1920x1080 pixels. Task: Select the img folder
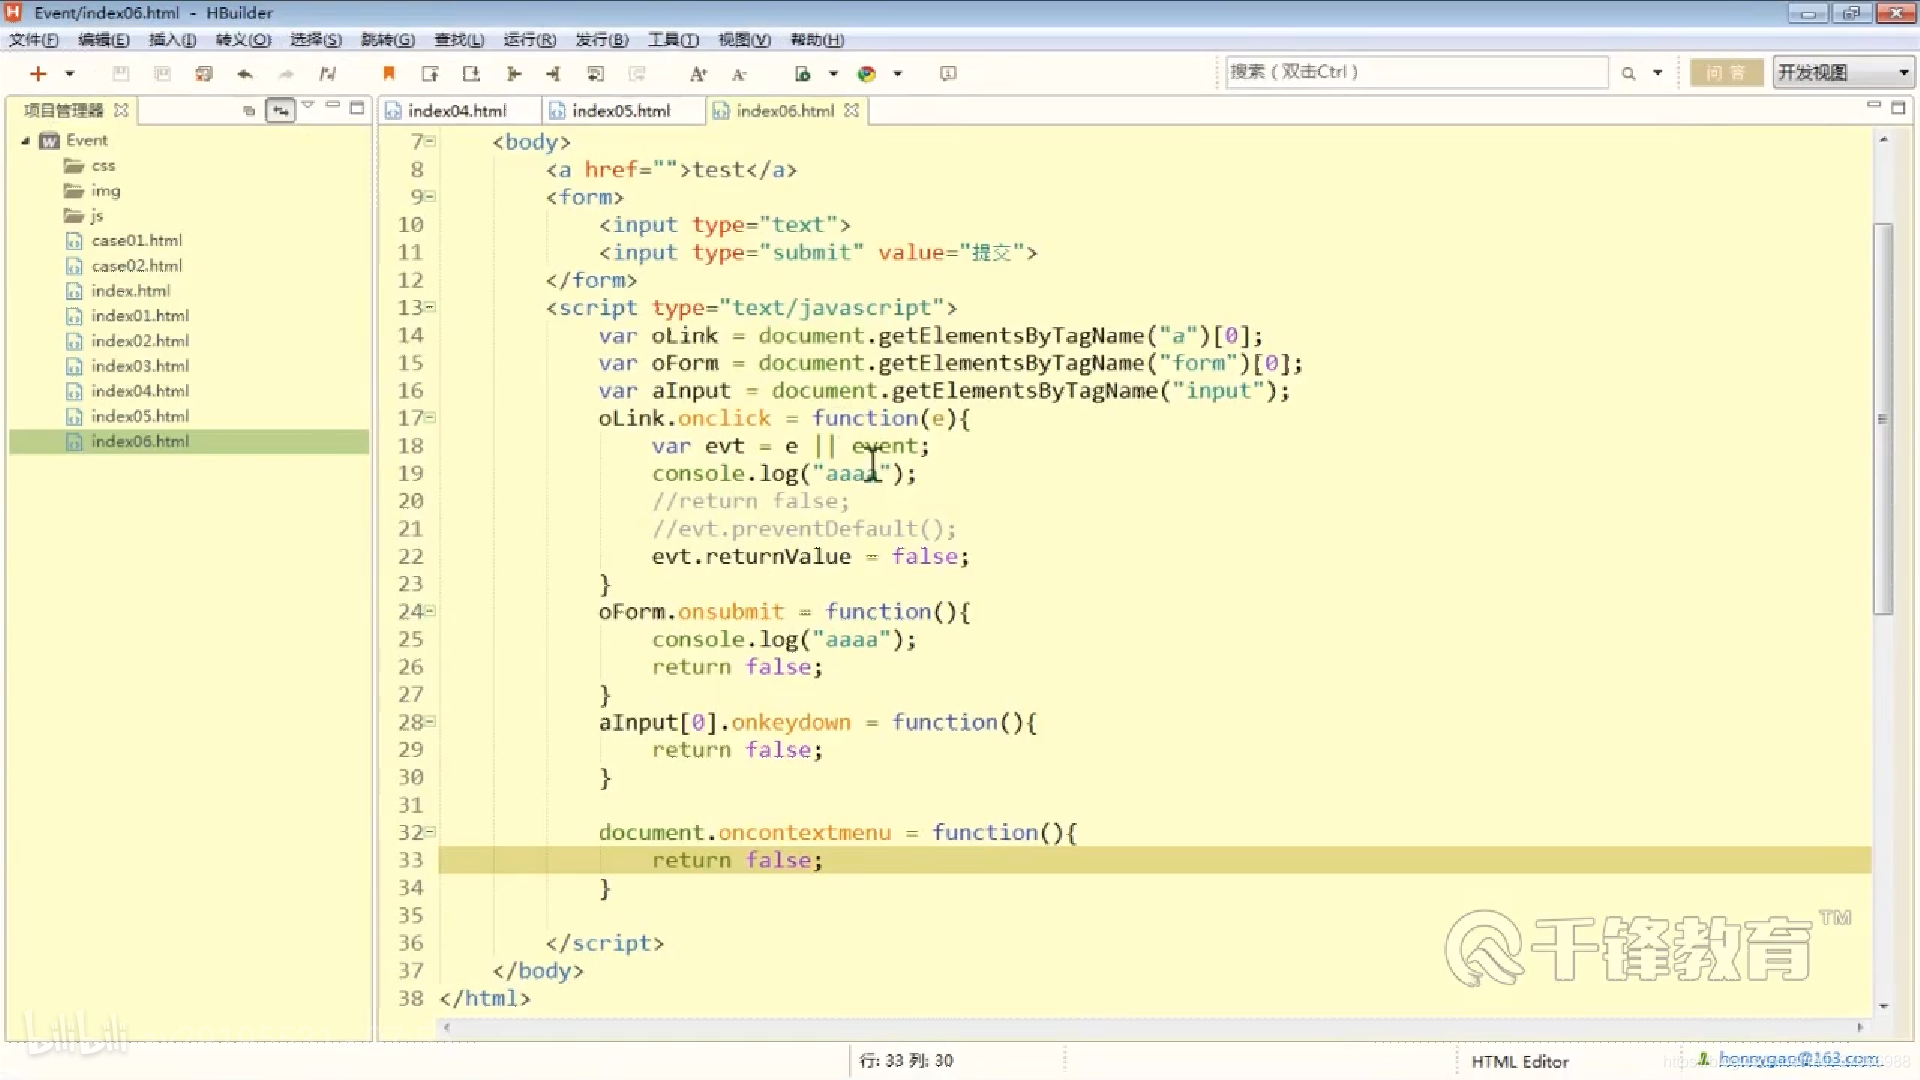coord(92,191)
